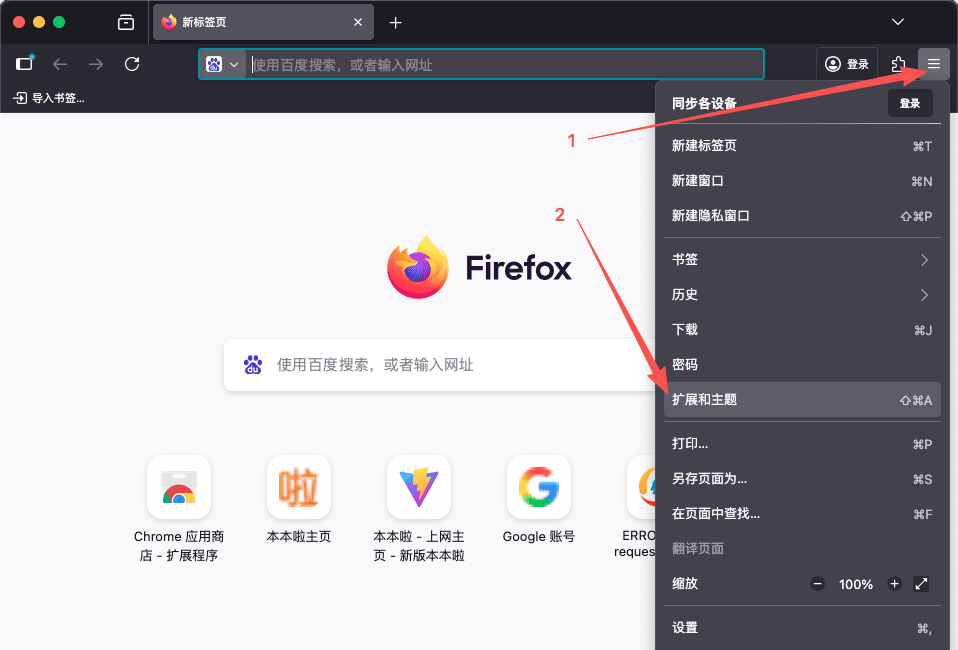Click the 登录 button in sync section
Viewport: 958px width, 650px height.
[x=909, y=103]
